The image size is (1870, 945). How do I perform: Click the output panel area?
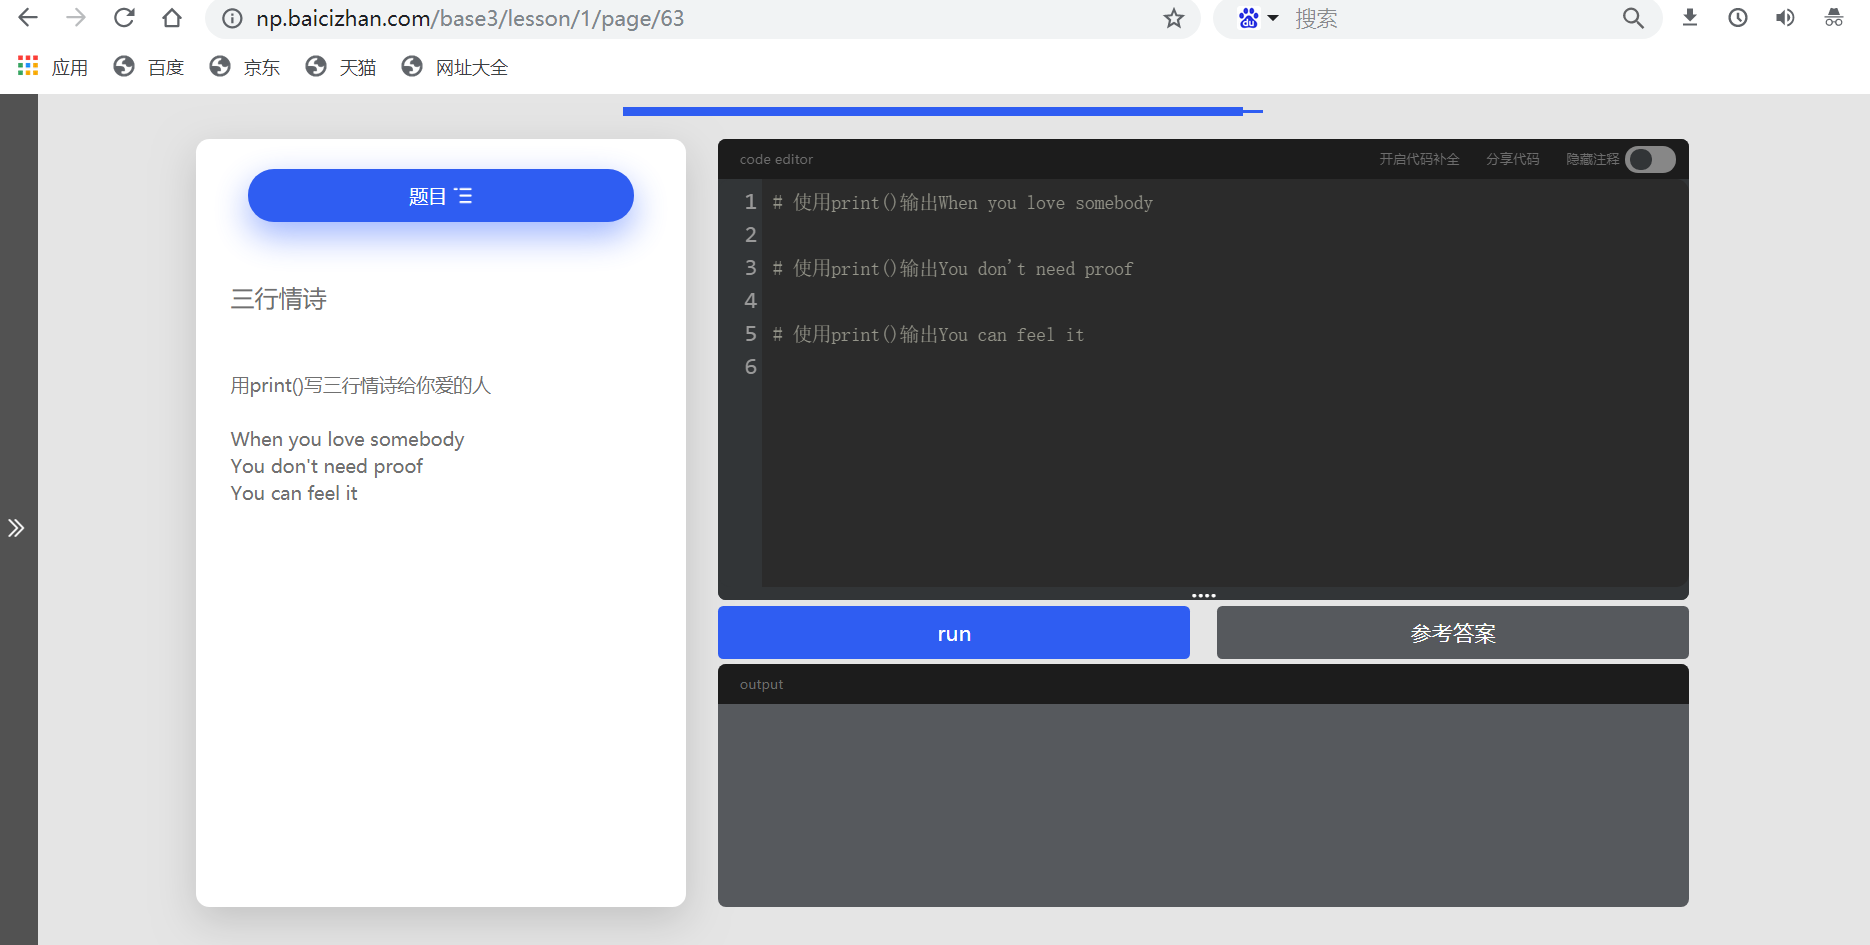(1203, 805)
